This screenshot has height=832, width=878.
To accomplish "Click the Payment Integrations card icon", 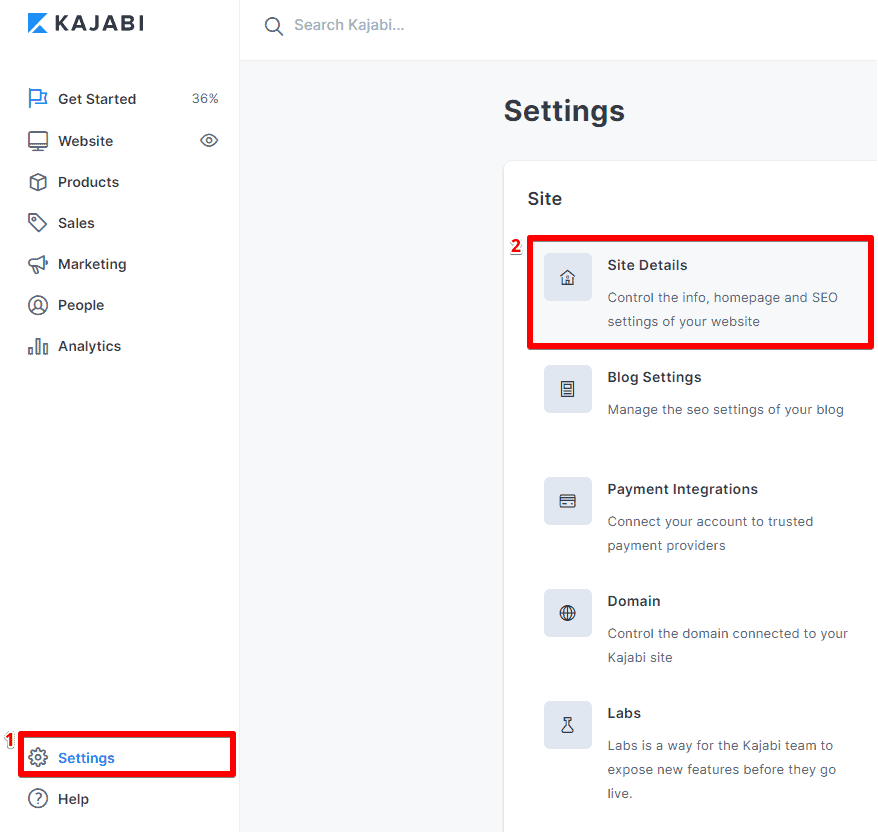I will (x=567, y=501).
